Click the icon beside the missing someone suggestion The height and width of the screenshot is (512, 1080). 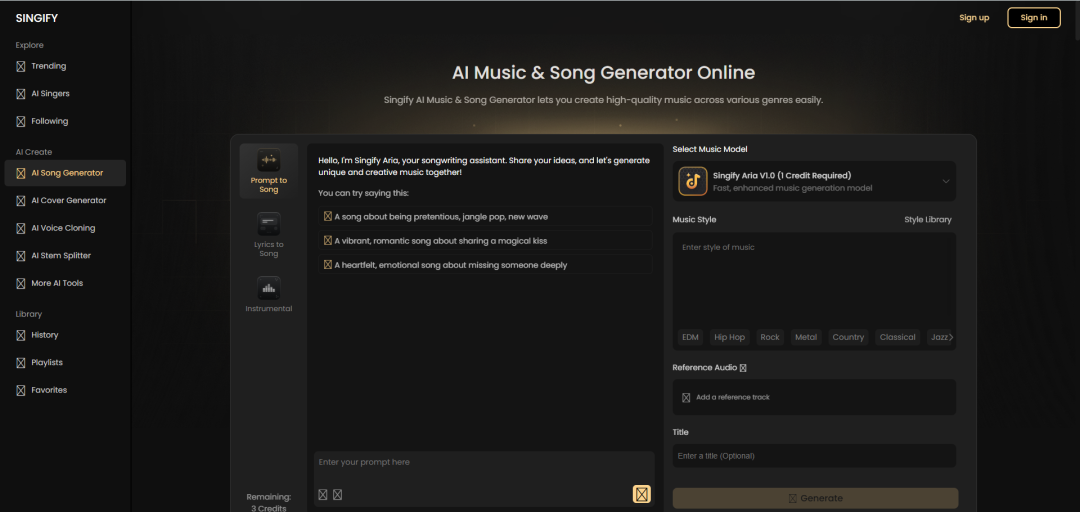[328, 265]
